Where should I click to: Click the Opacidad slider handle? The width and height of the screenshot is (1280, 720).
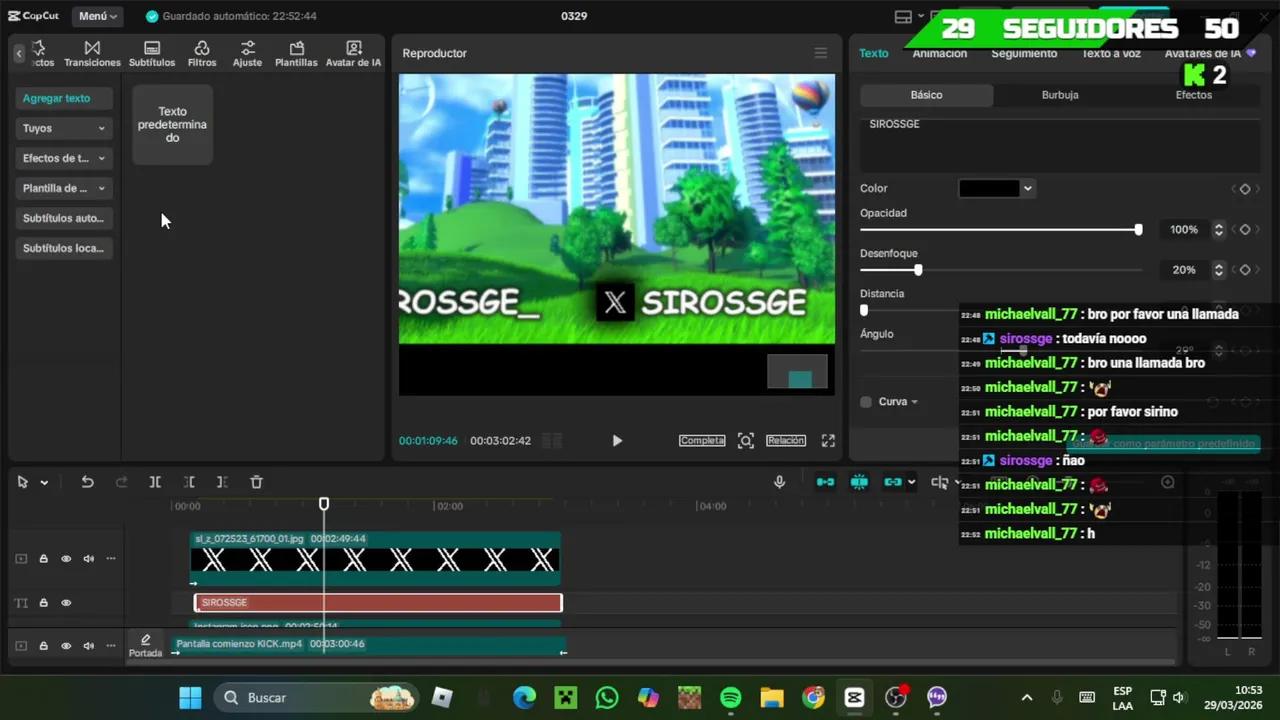(x=1138, y=230)
